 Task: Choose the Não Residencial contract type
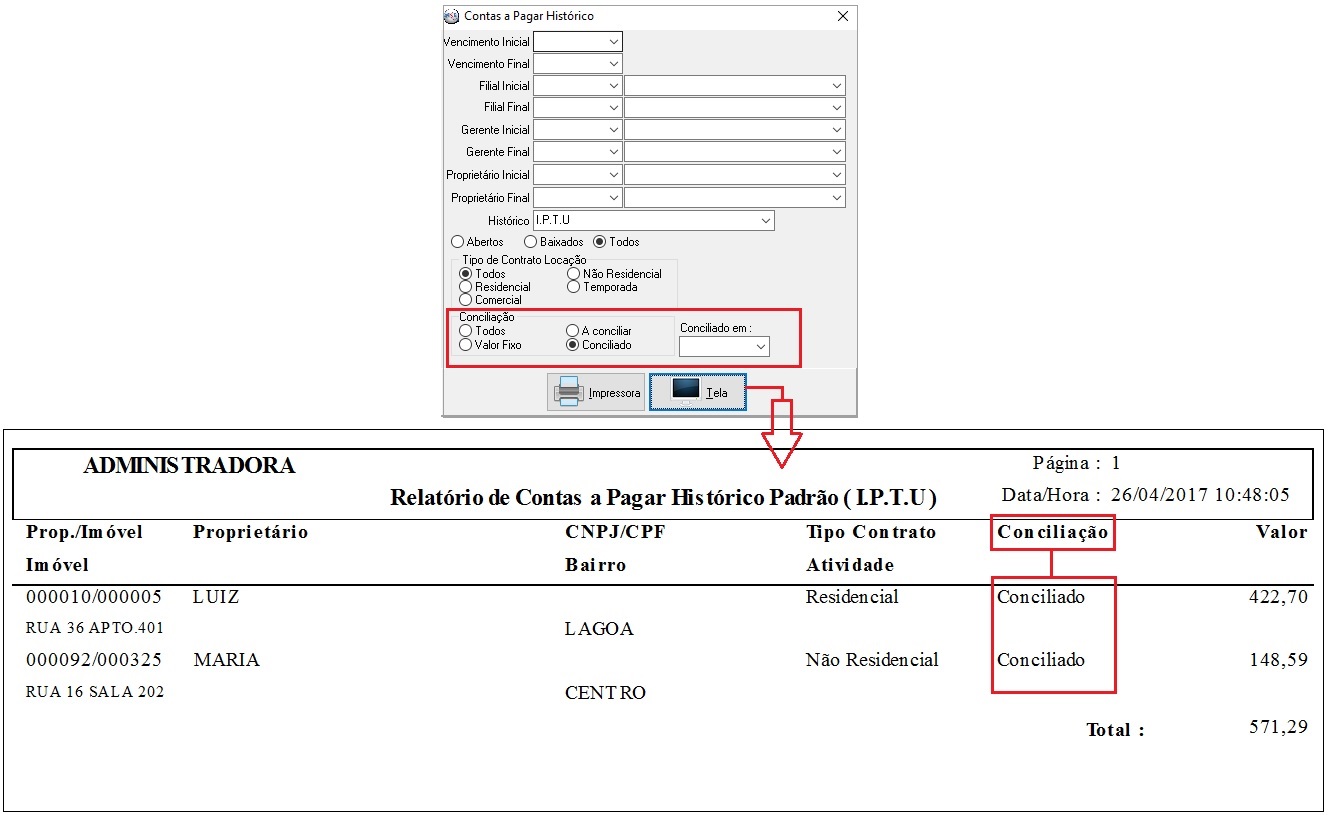pos(573,274)
